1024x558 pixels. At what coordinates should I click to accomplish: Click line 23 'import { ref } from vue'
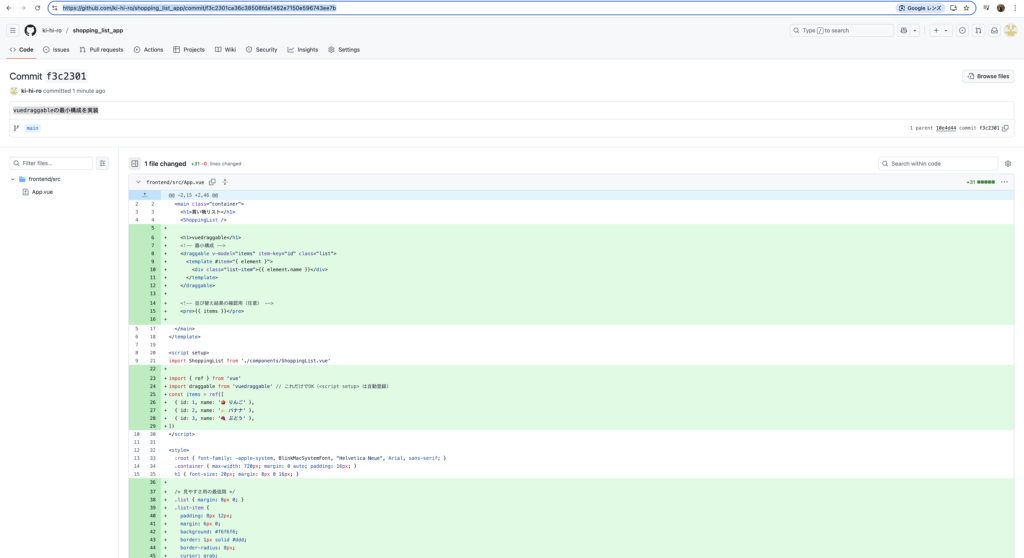204,378
